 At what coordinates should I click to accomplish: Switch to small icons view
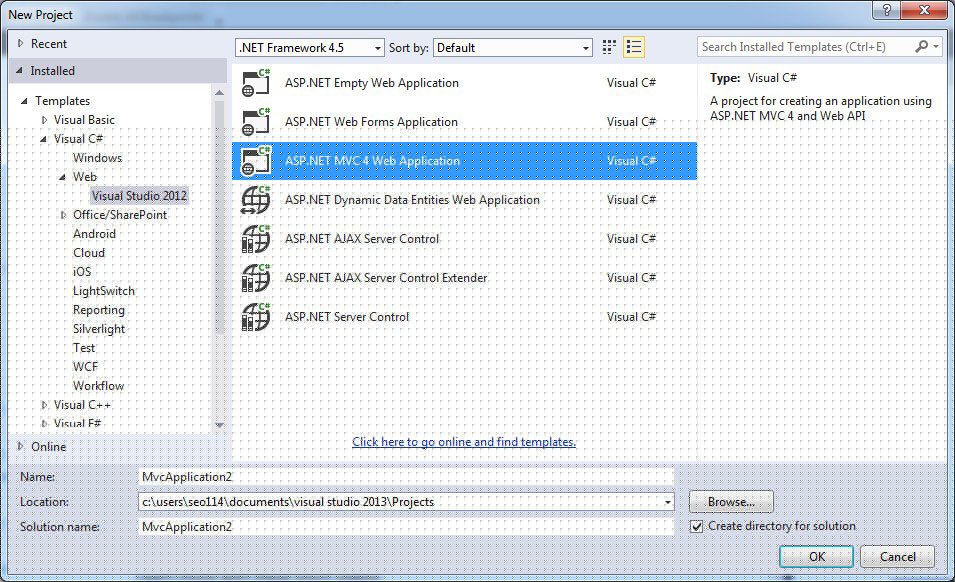tap(610, 48)
